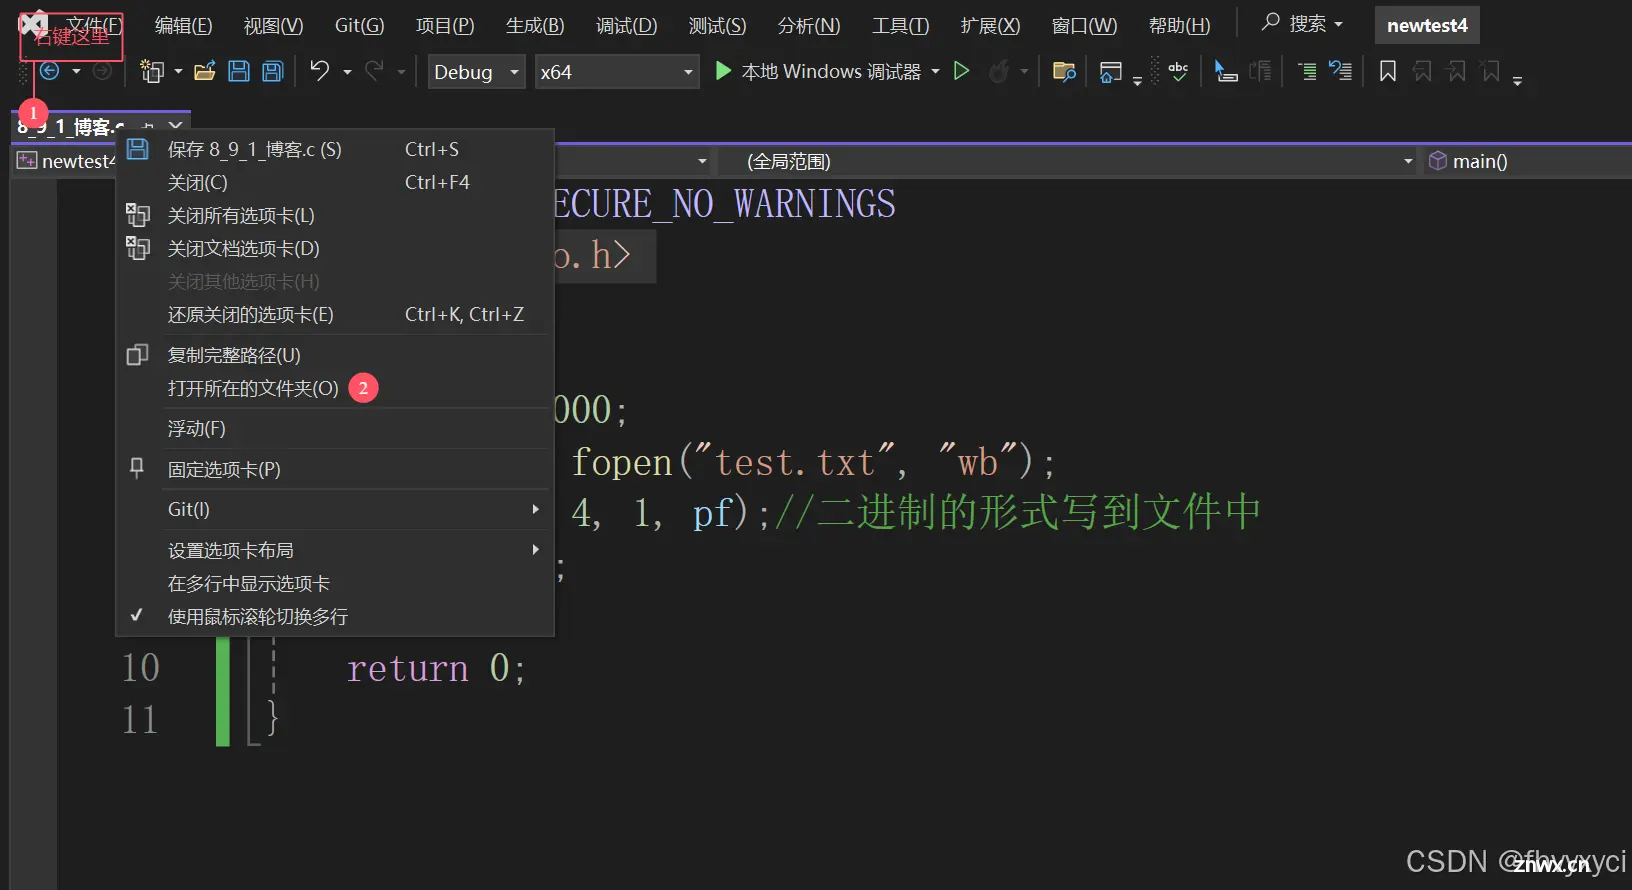Start debugging with the filled green play icon
The image size is (1632, 890).
(724, 71)
